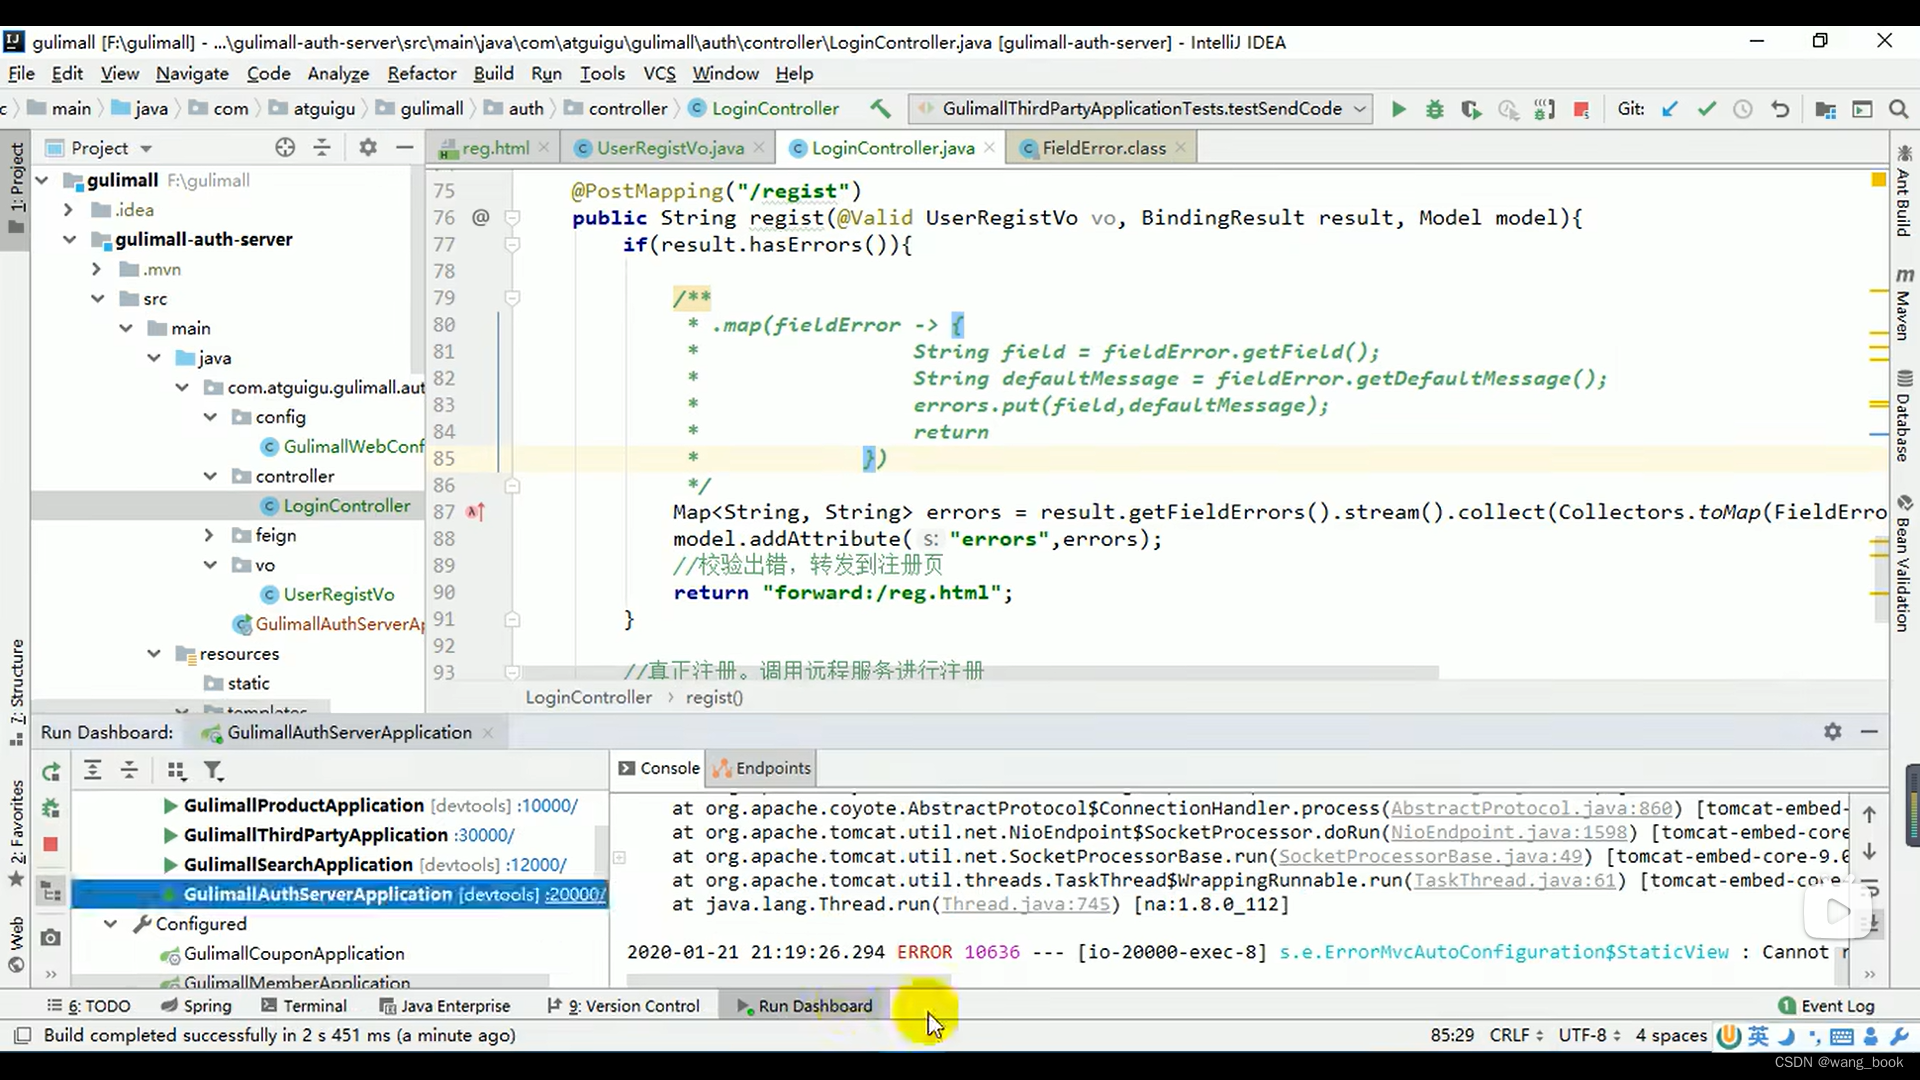Debug from Run Dashboard bug icon
Screen dimensions: 1920x1080
point(51,808)
